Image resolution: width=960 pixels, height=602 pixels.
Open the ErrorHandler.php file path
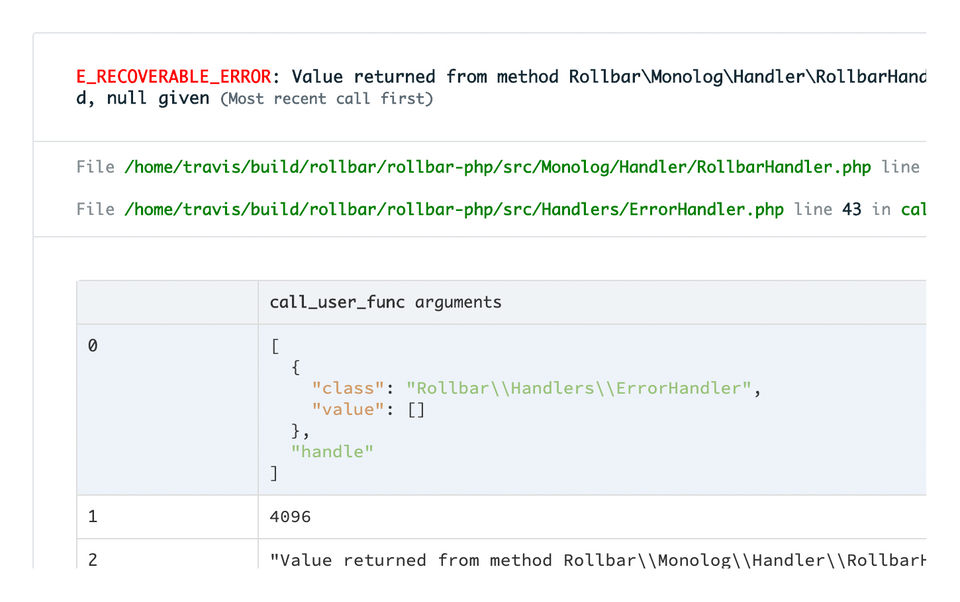tap(454, 210)
